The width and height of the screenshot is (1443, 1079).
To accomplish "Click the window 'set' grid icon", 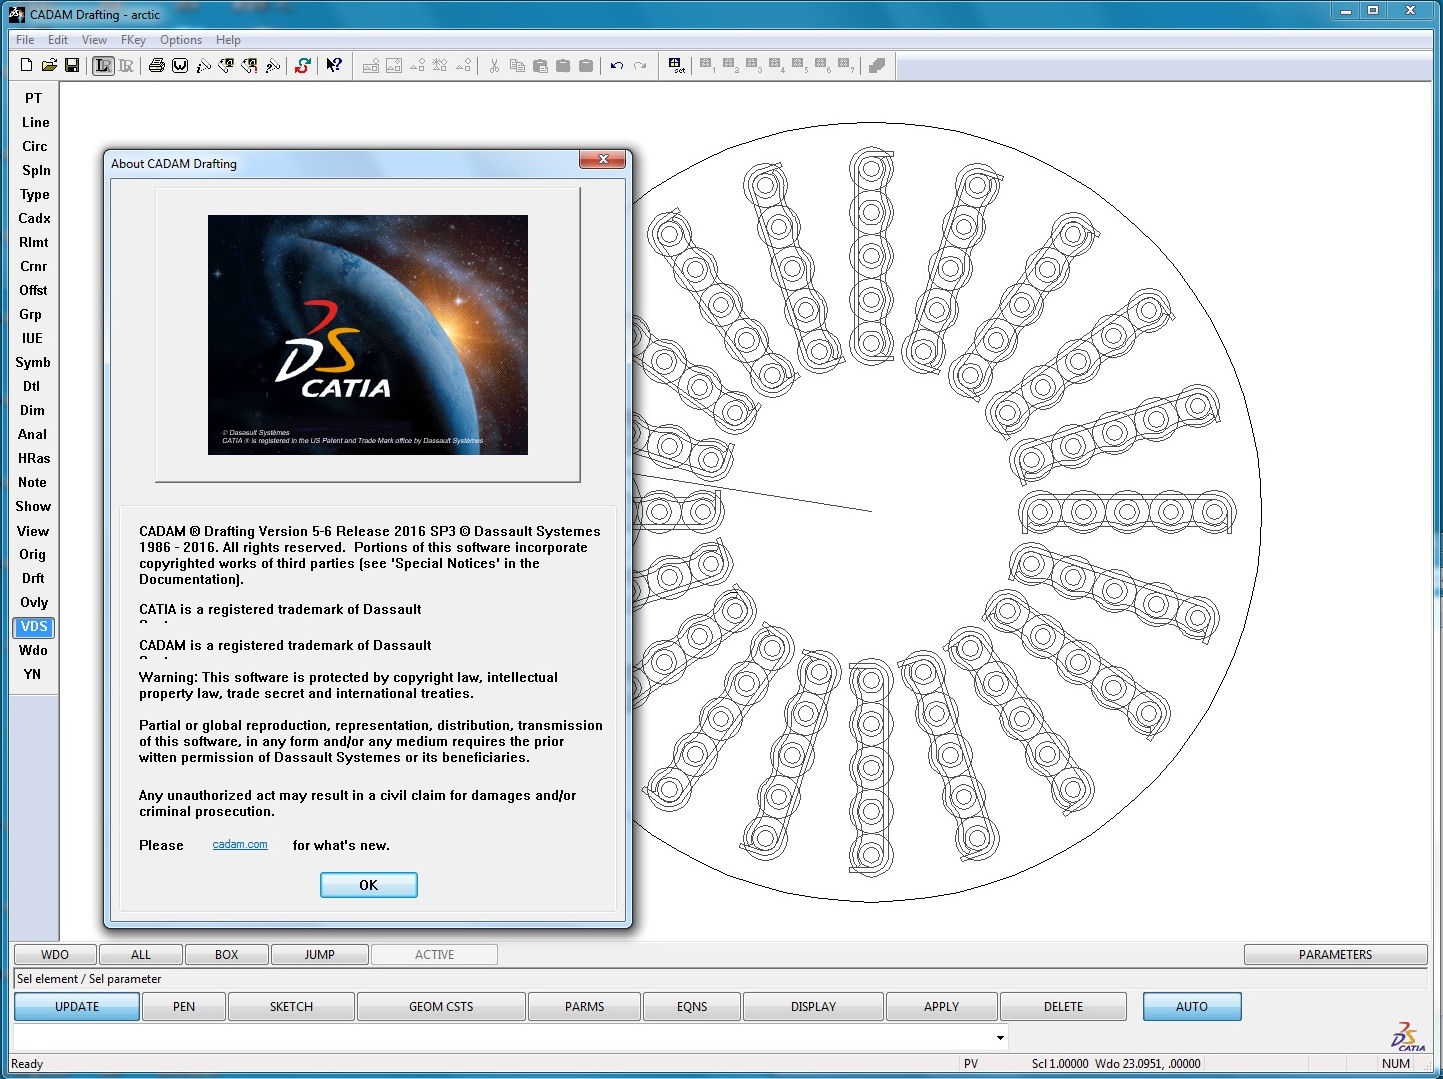I will pos(676,65).
